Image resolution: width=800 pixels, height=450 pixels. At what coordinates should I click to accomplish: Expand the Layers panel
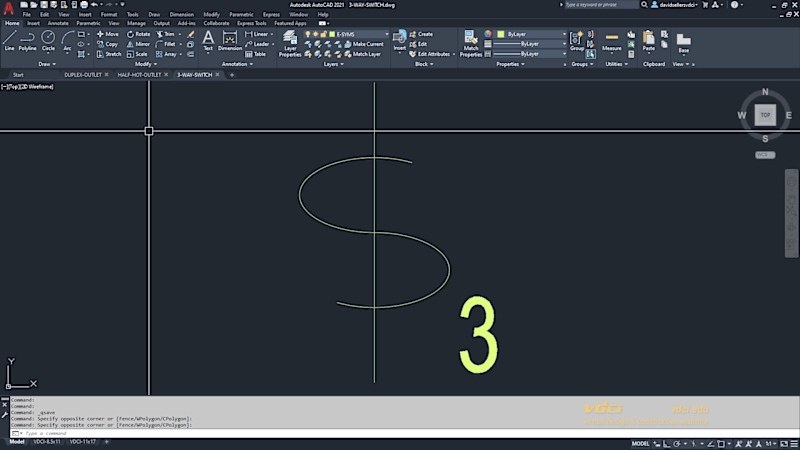334,64
